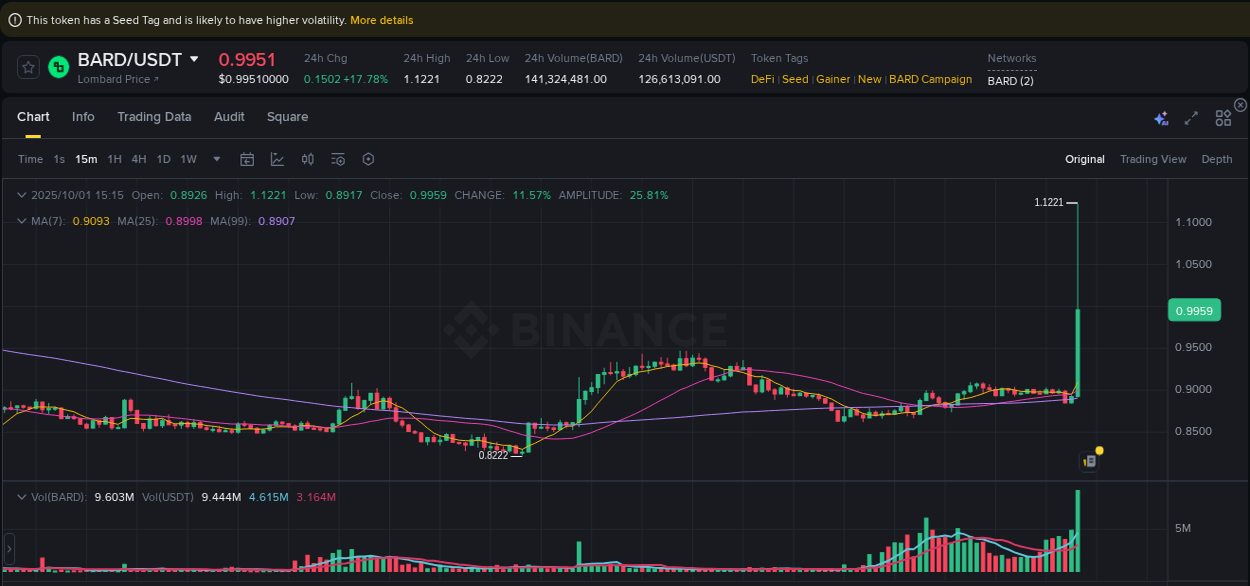The image size is (1250, 586).
Task: Switch chart to Trading View mode
Action: click(x=1153, y=159)
